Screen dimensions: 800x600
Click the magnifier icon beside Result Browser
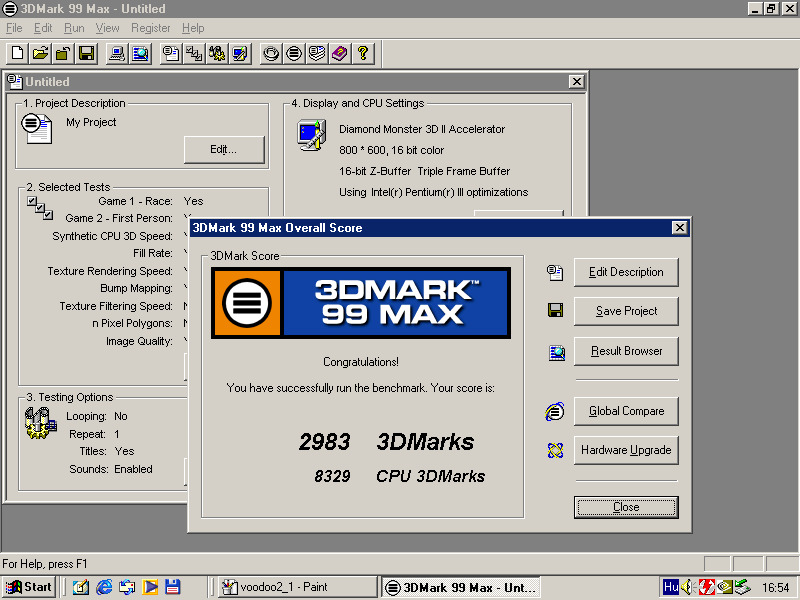tap(556, 353)
